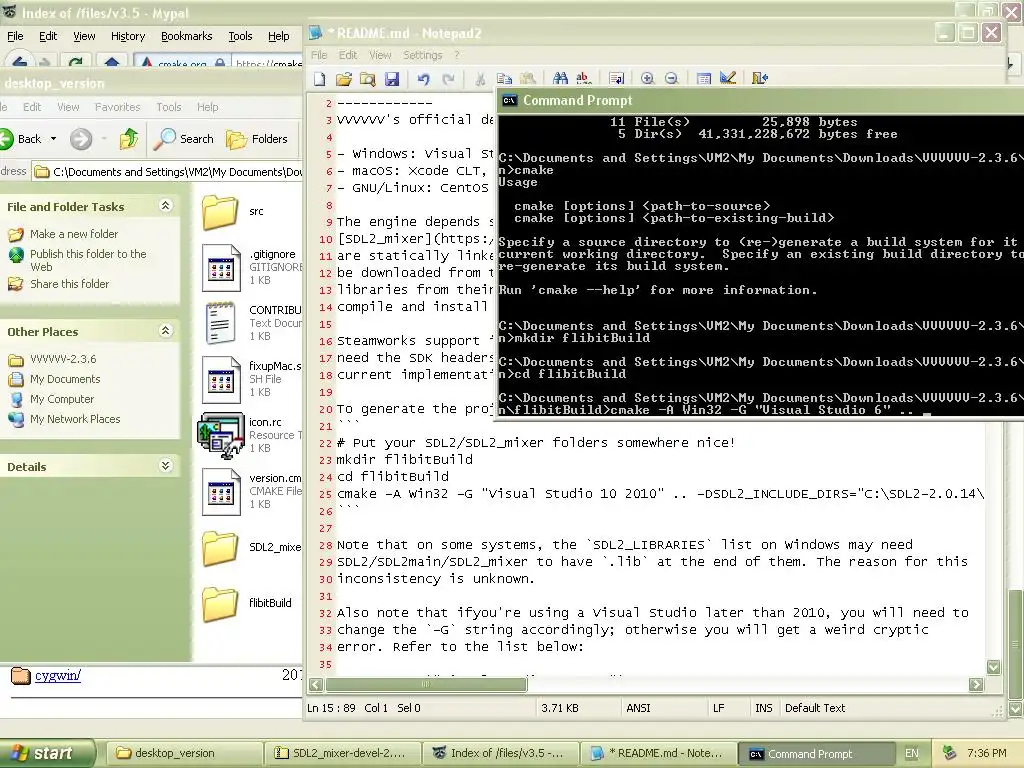Image resolution: width=1024 pixels, height=768 pixels.
Task: Open the Settings menu in Notepad2
Action: (423, 55)
